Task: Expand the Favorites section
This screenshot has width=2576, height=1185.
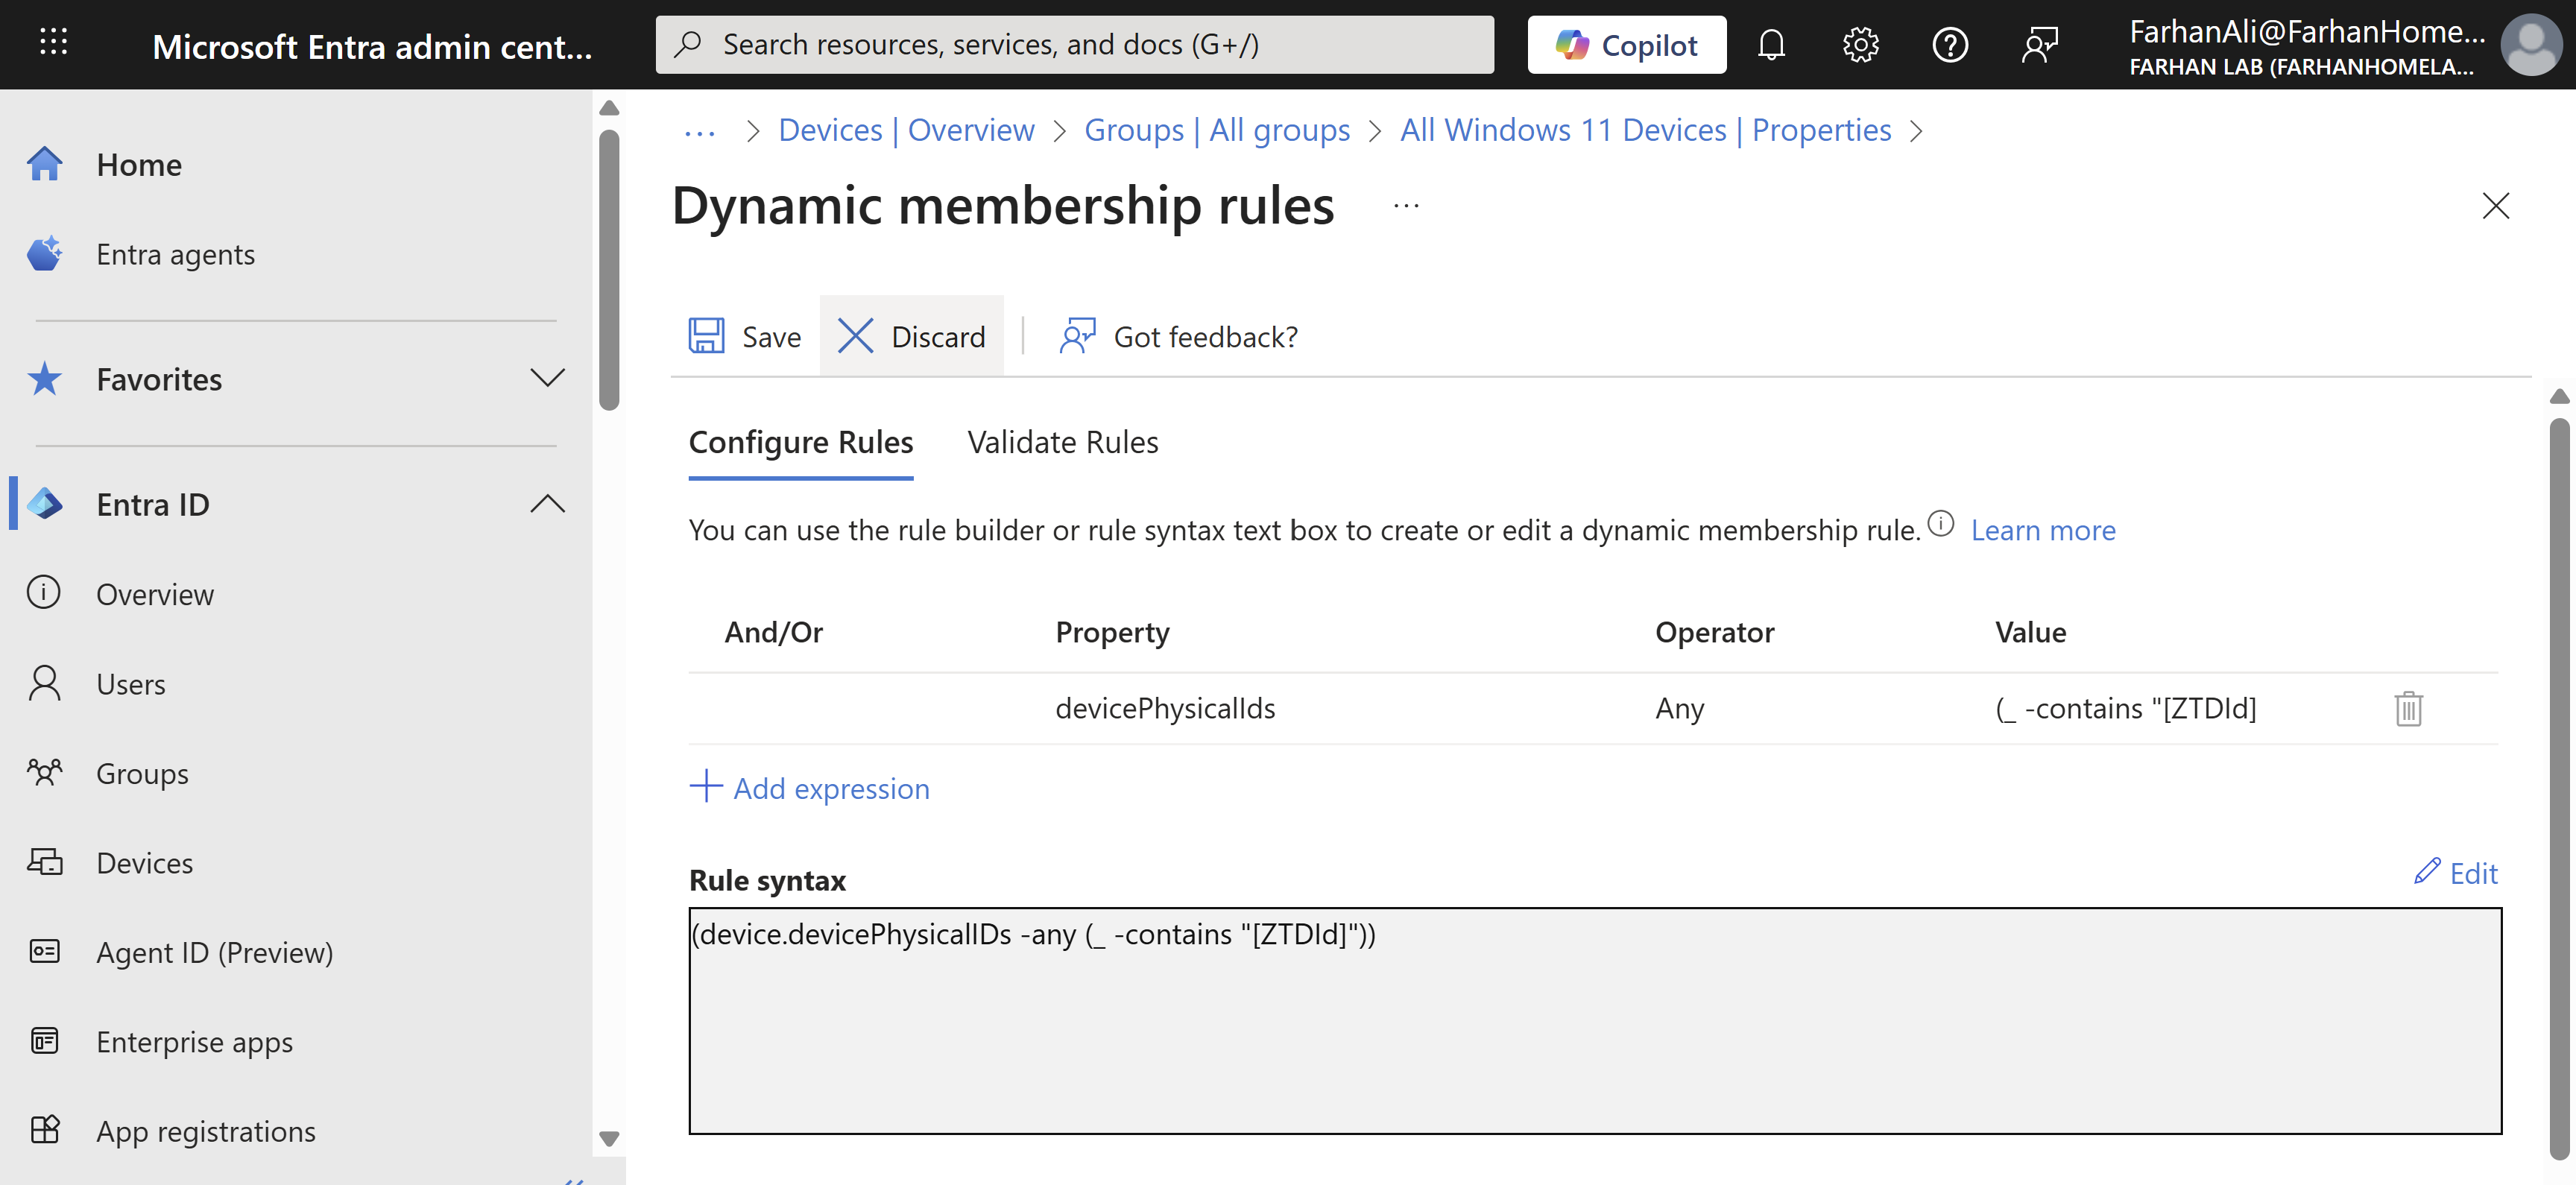Action: [547, 379]
